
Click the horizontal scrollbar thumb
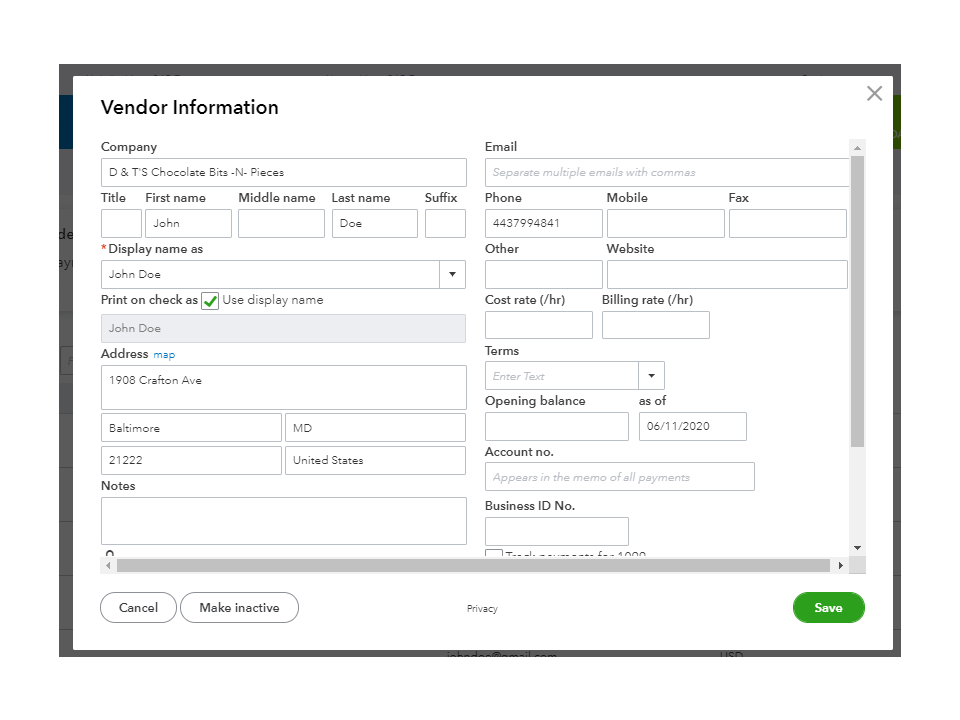473,565
